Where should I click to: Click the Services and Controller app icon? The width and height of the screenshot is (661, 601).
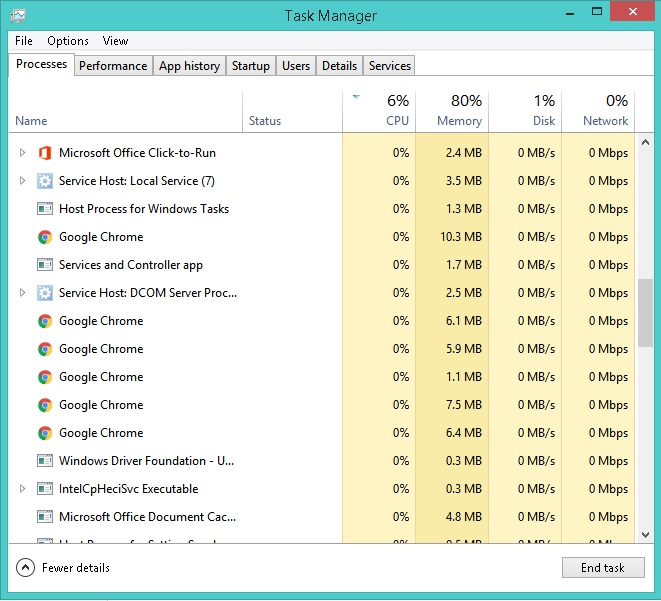pos(45,265)
